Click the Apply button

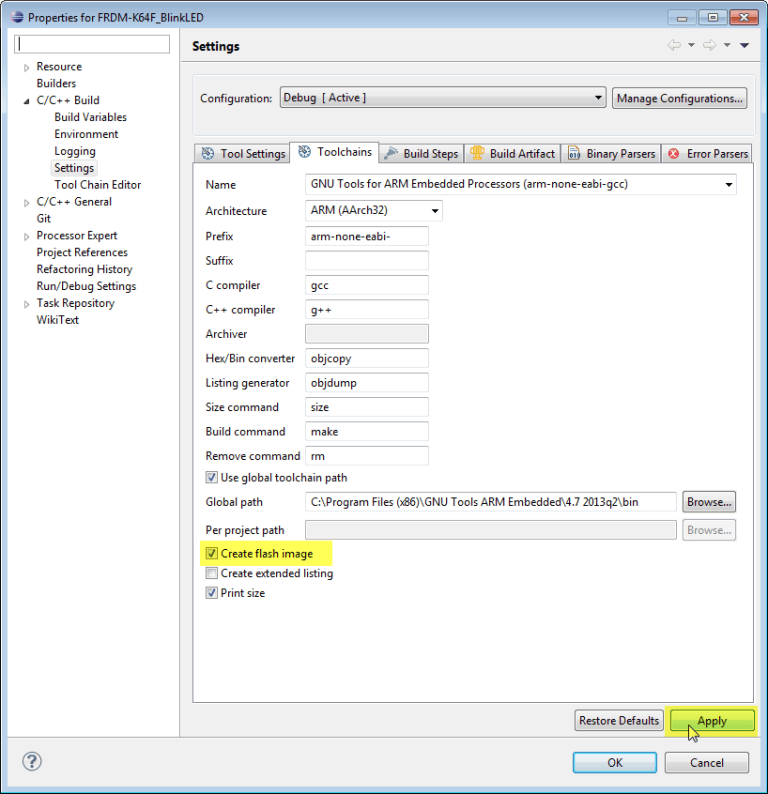712,721
